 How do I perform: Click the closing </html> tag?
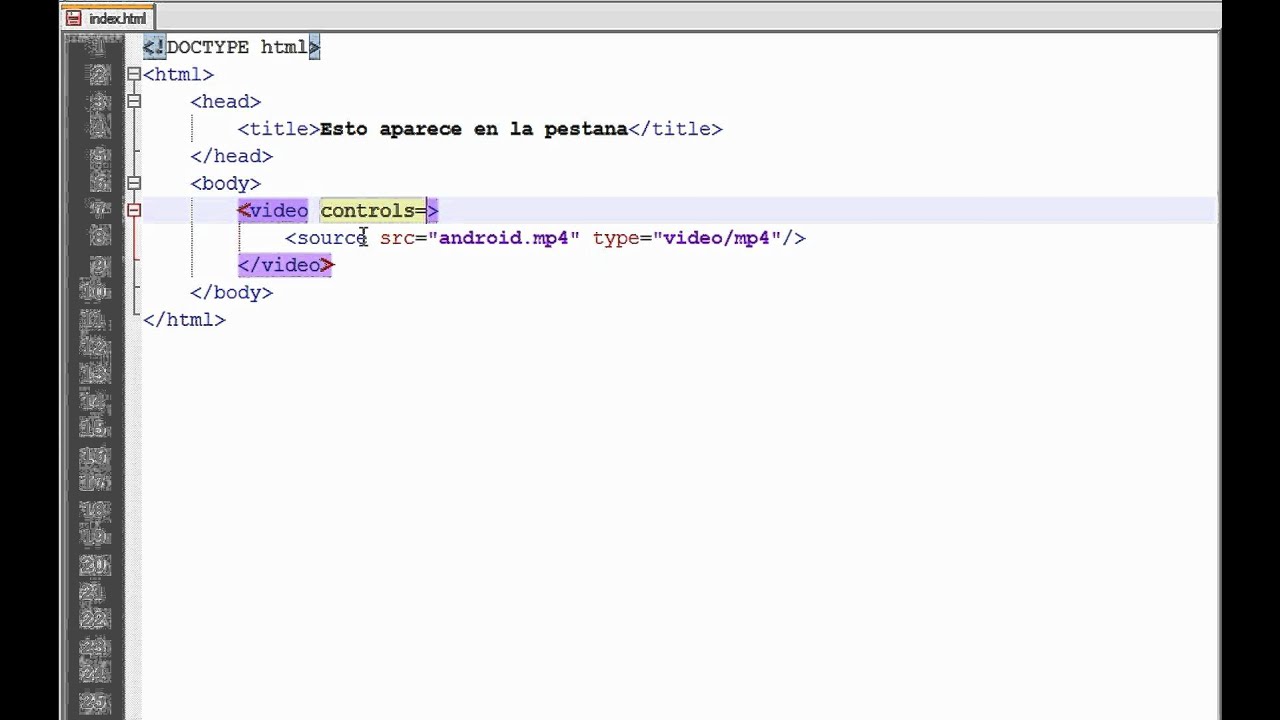pos(184,319)
